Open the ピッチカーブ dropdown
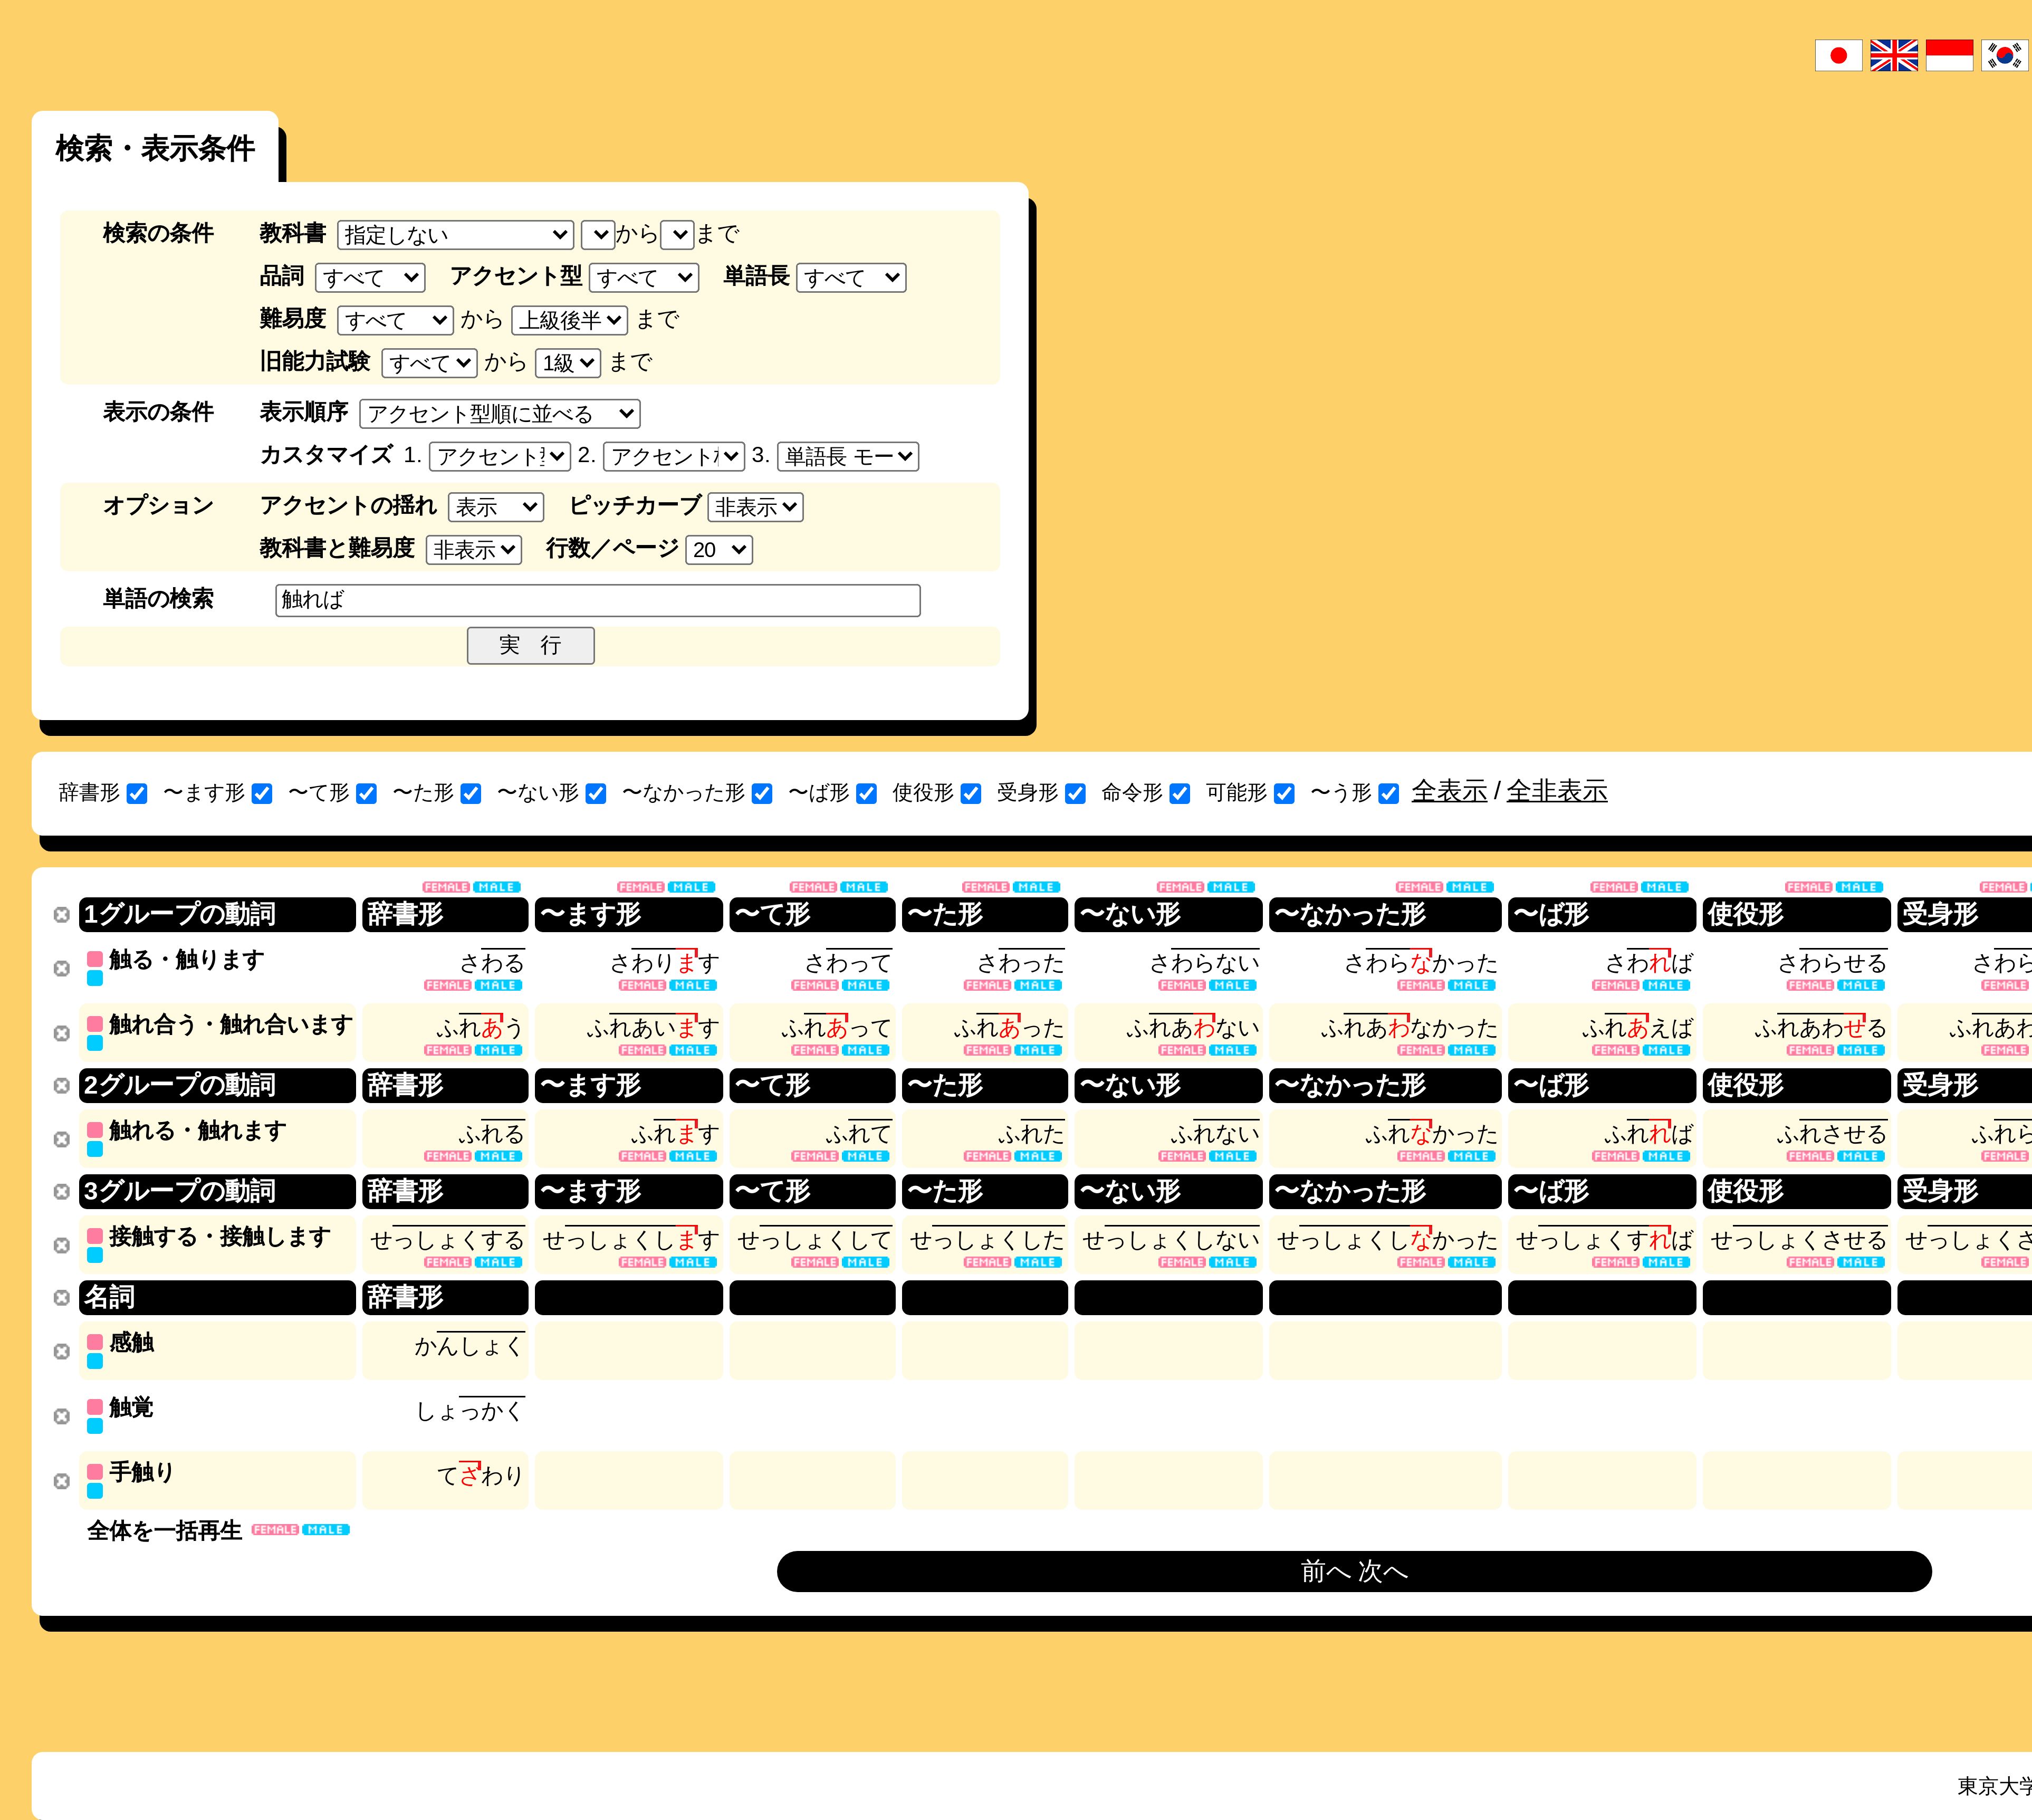Image resolution: width=2032 pixels, height=1820 pixels. [755, 508]
